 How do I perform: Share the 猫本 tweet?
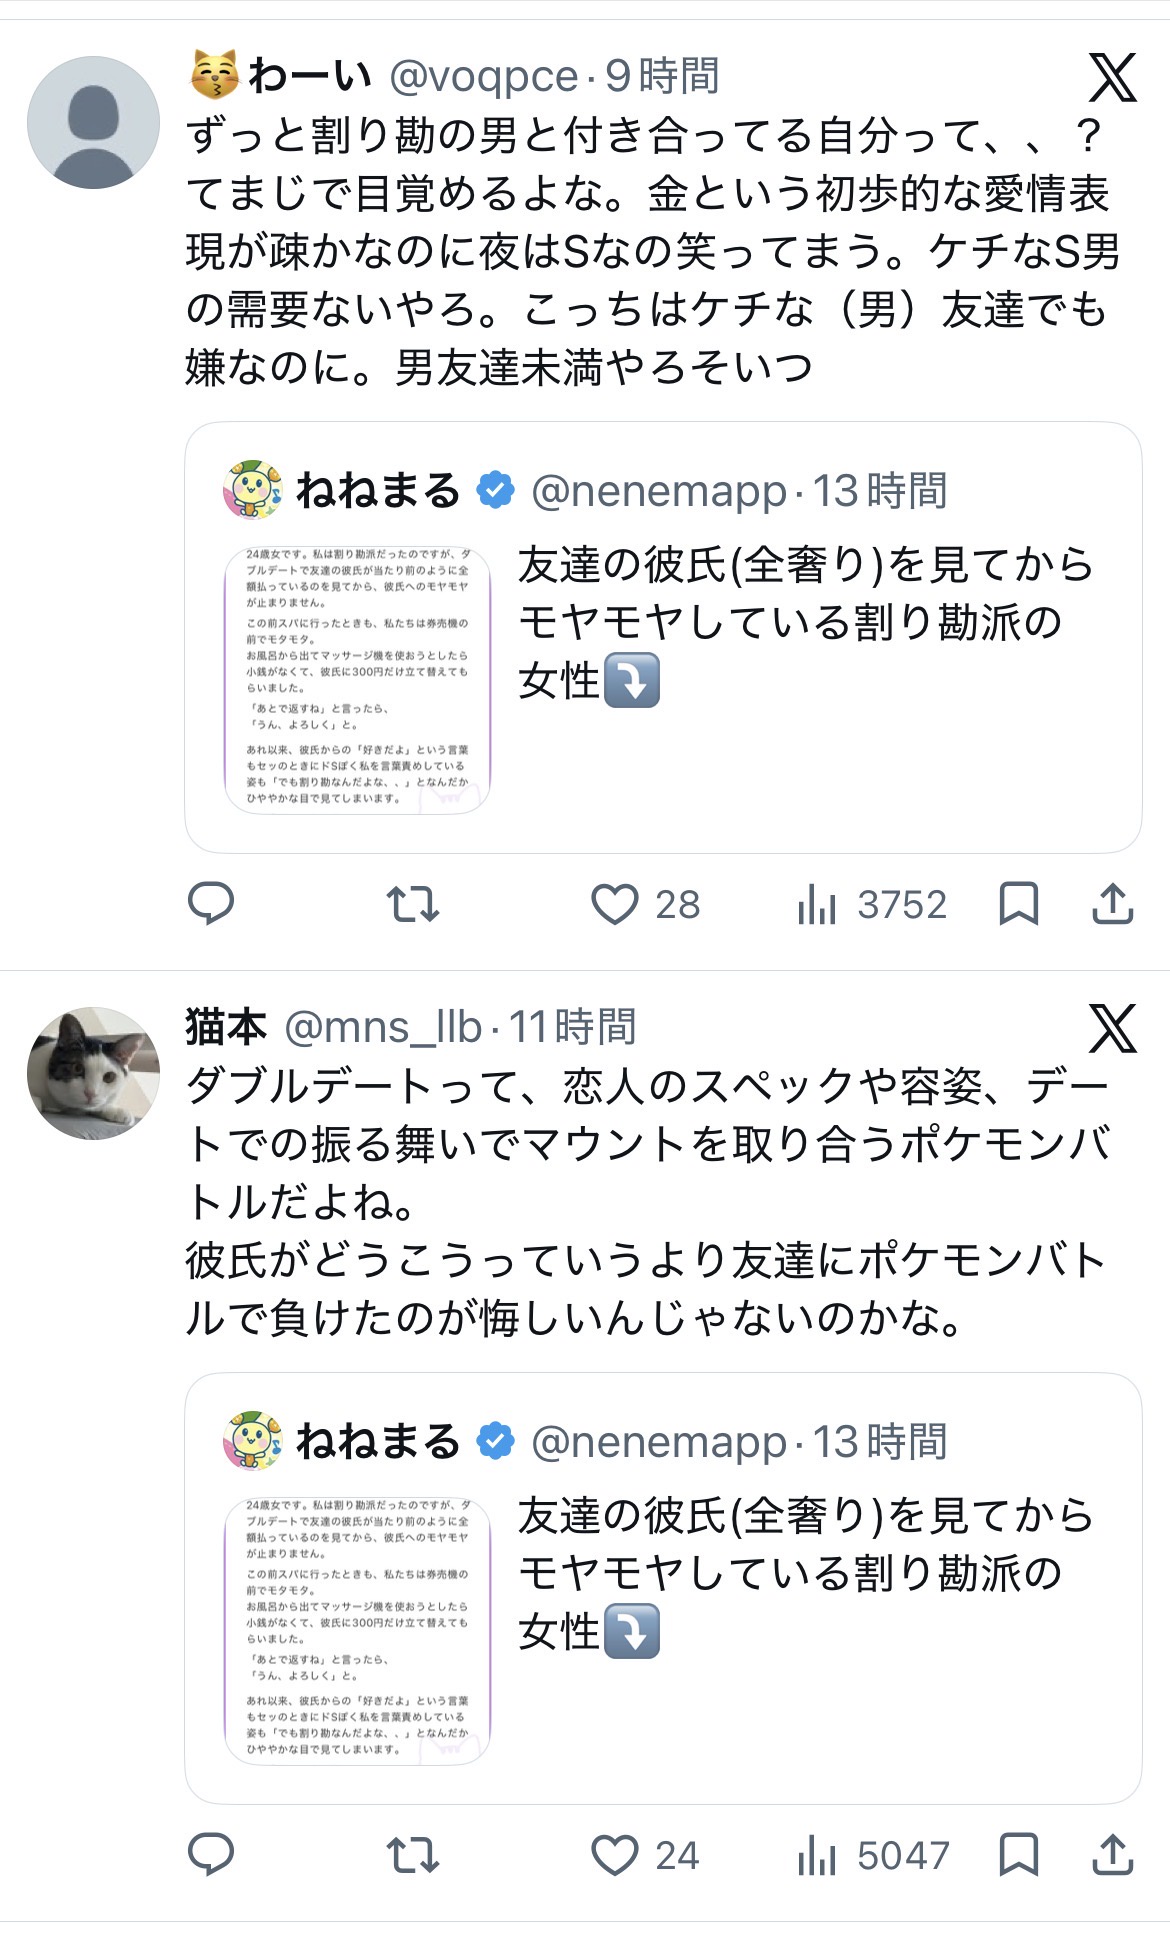click(1112, 1855)
